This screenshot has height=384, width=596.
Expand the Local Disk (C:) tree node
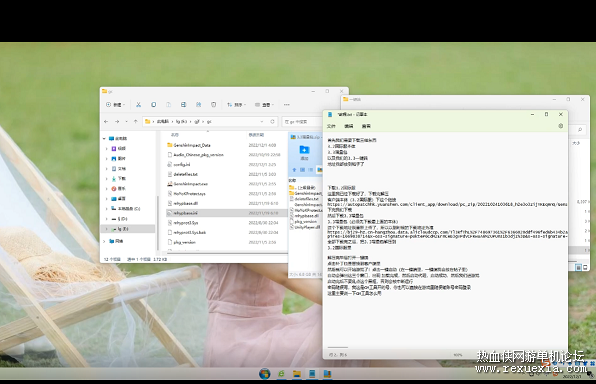pyautogui.click(x=107, y=209)
